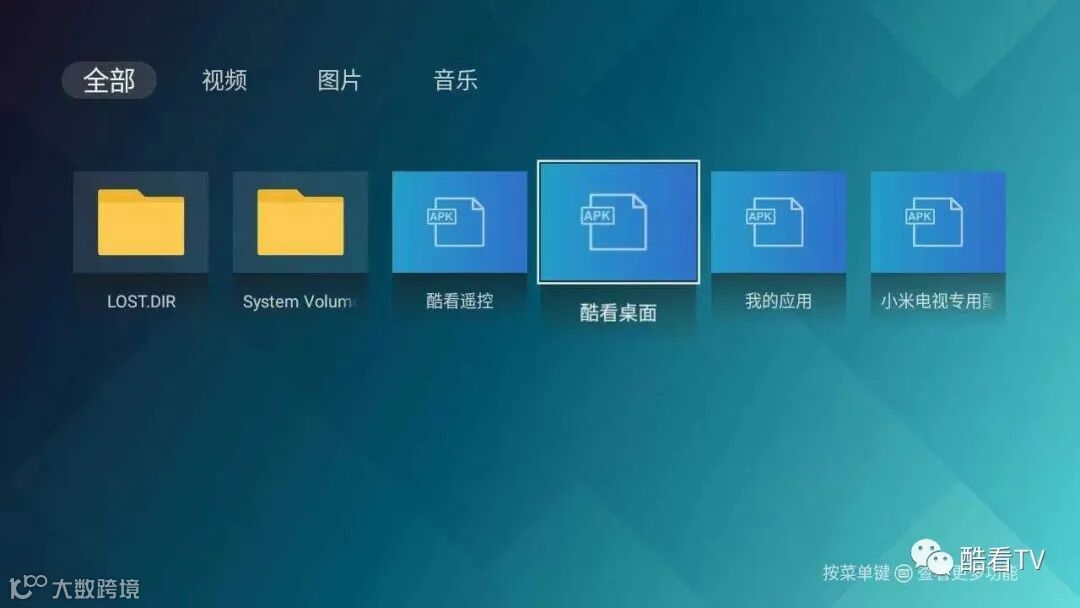Switch to the 图片 tab
This screenshot has height=608, width=1080.
pyautogui.click(x=340, y=81)
